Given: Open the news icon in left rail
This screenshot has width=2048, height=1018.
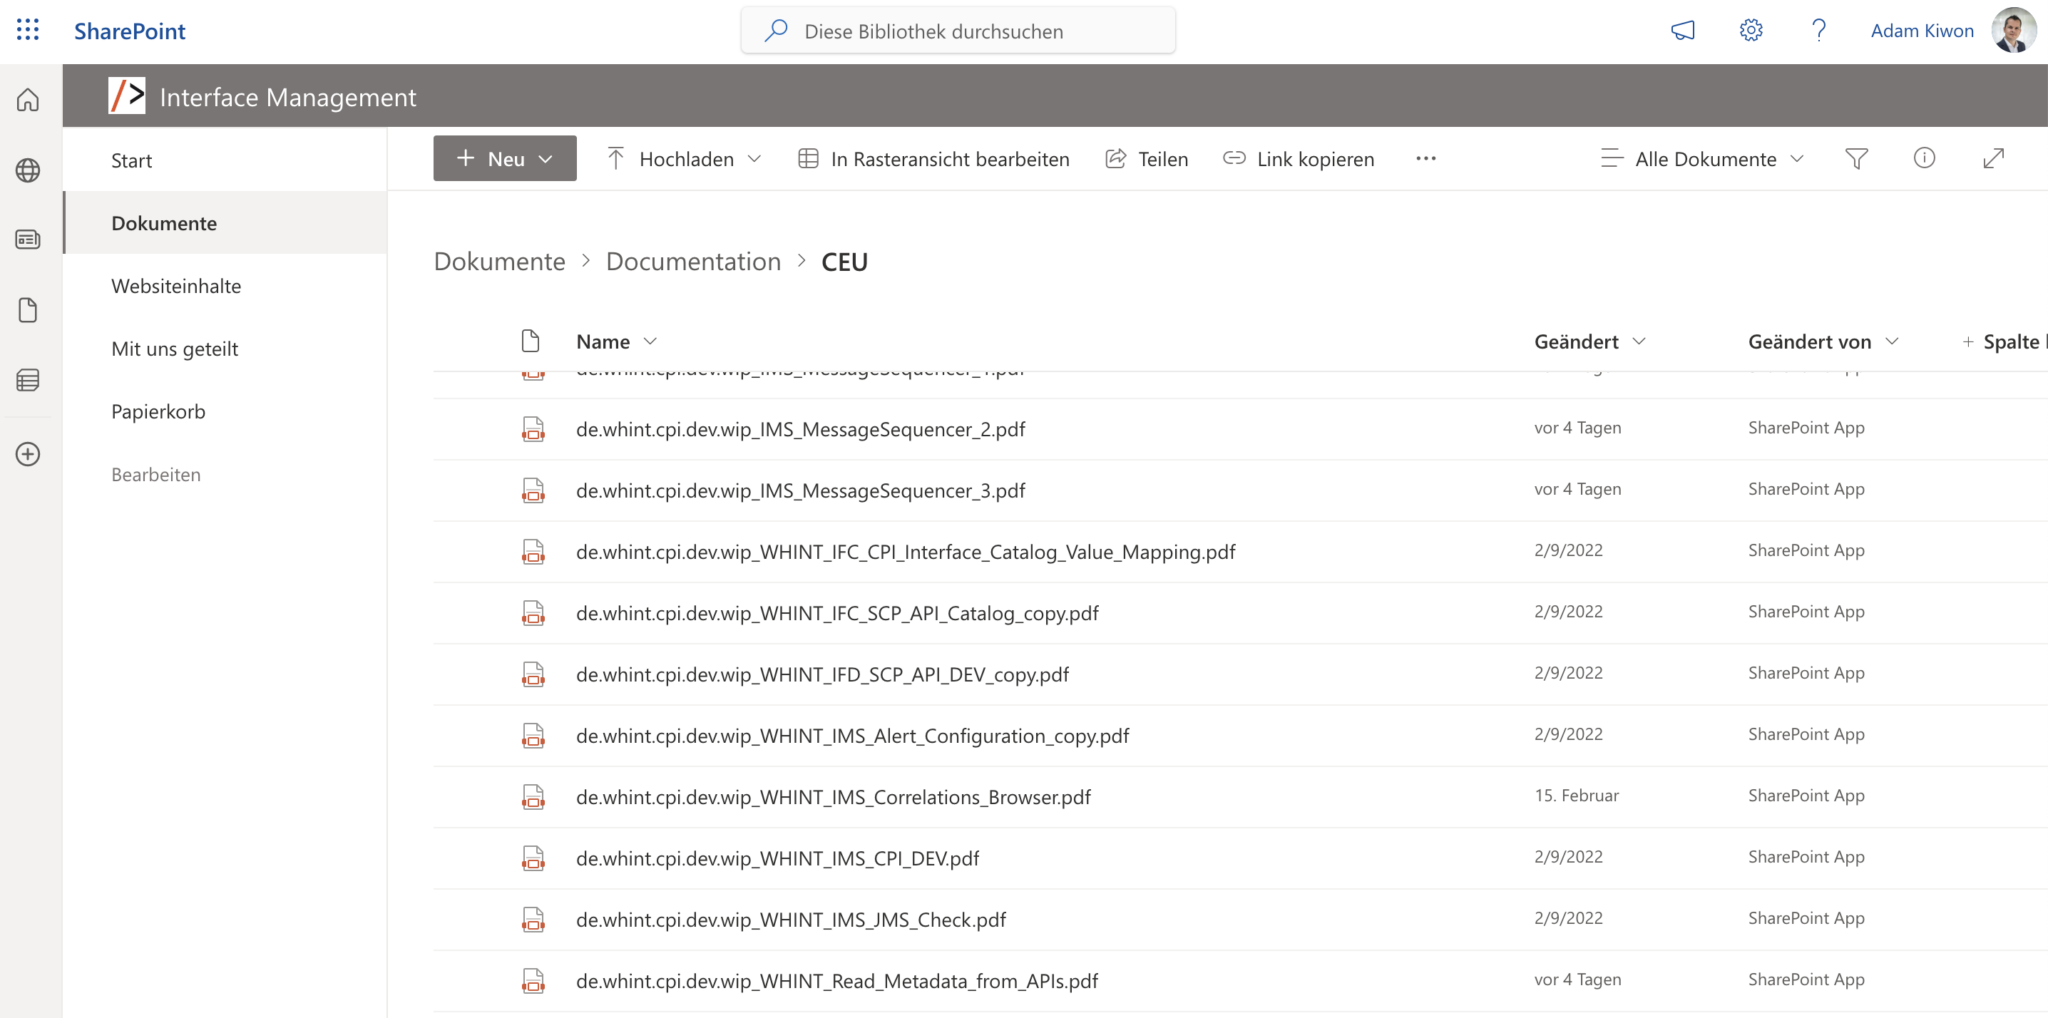Looking at the screenshot, I should click(28, 240).
